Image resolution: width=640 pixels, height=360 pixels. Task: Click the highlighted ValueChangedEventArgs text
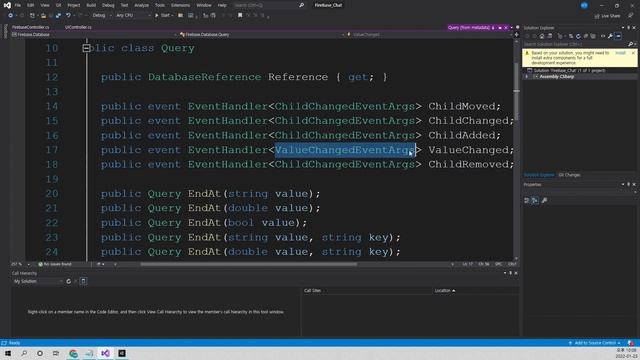345,150
